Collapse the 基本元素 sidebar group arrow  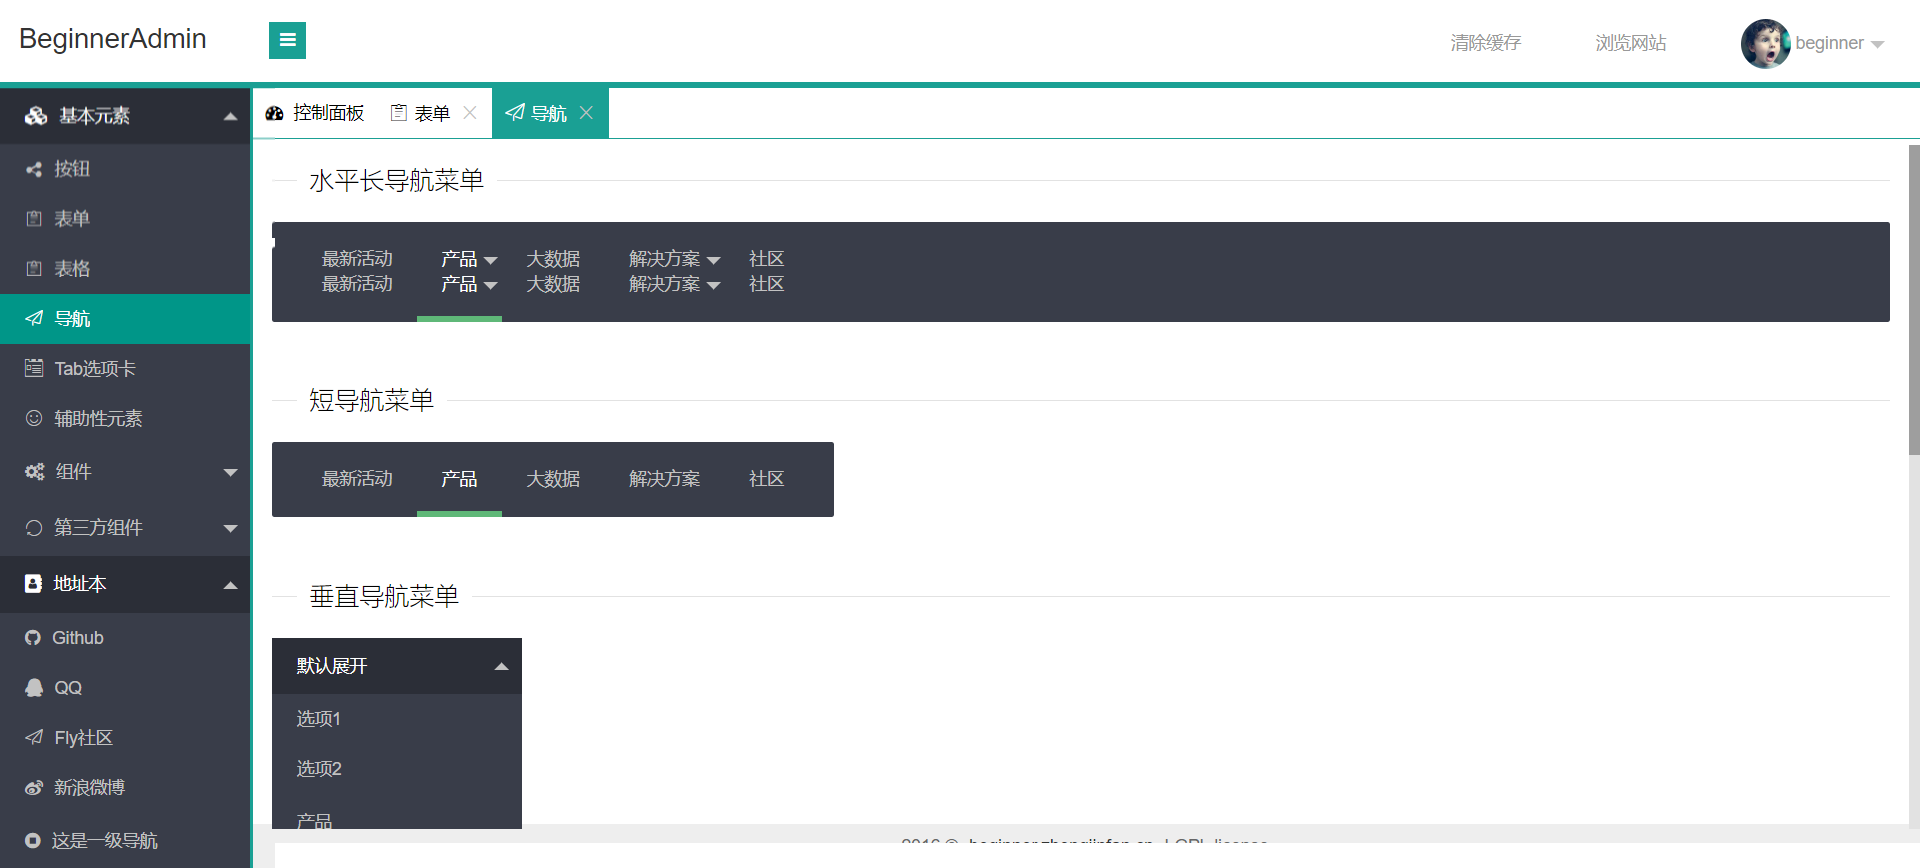231,116
